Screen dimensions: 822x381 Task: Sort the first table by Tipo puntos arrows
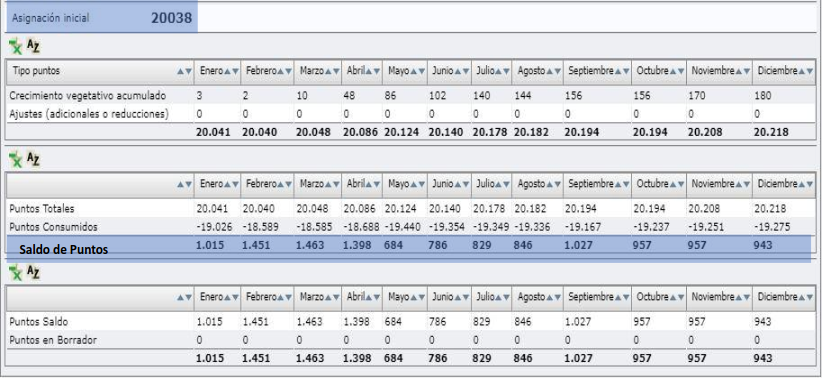184,71
